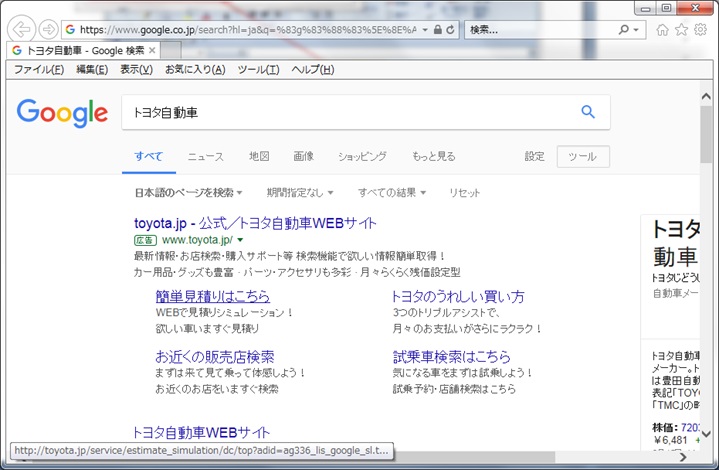This screenshot has width=719, height=470.
Task: Open a new blank tab button
Action: (171, 50)
